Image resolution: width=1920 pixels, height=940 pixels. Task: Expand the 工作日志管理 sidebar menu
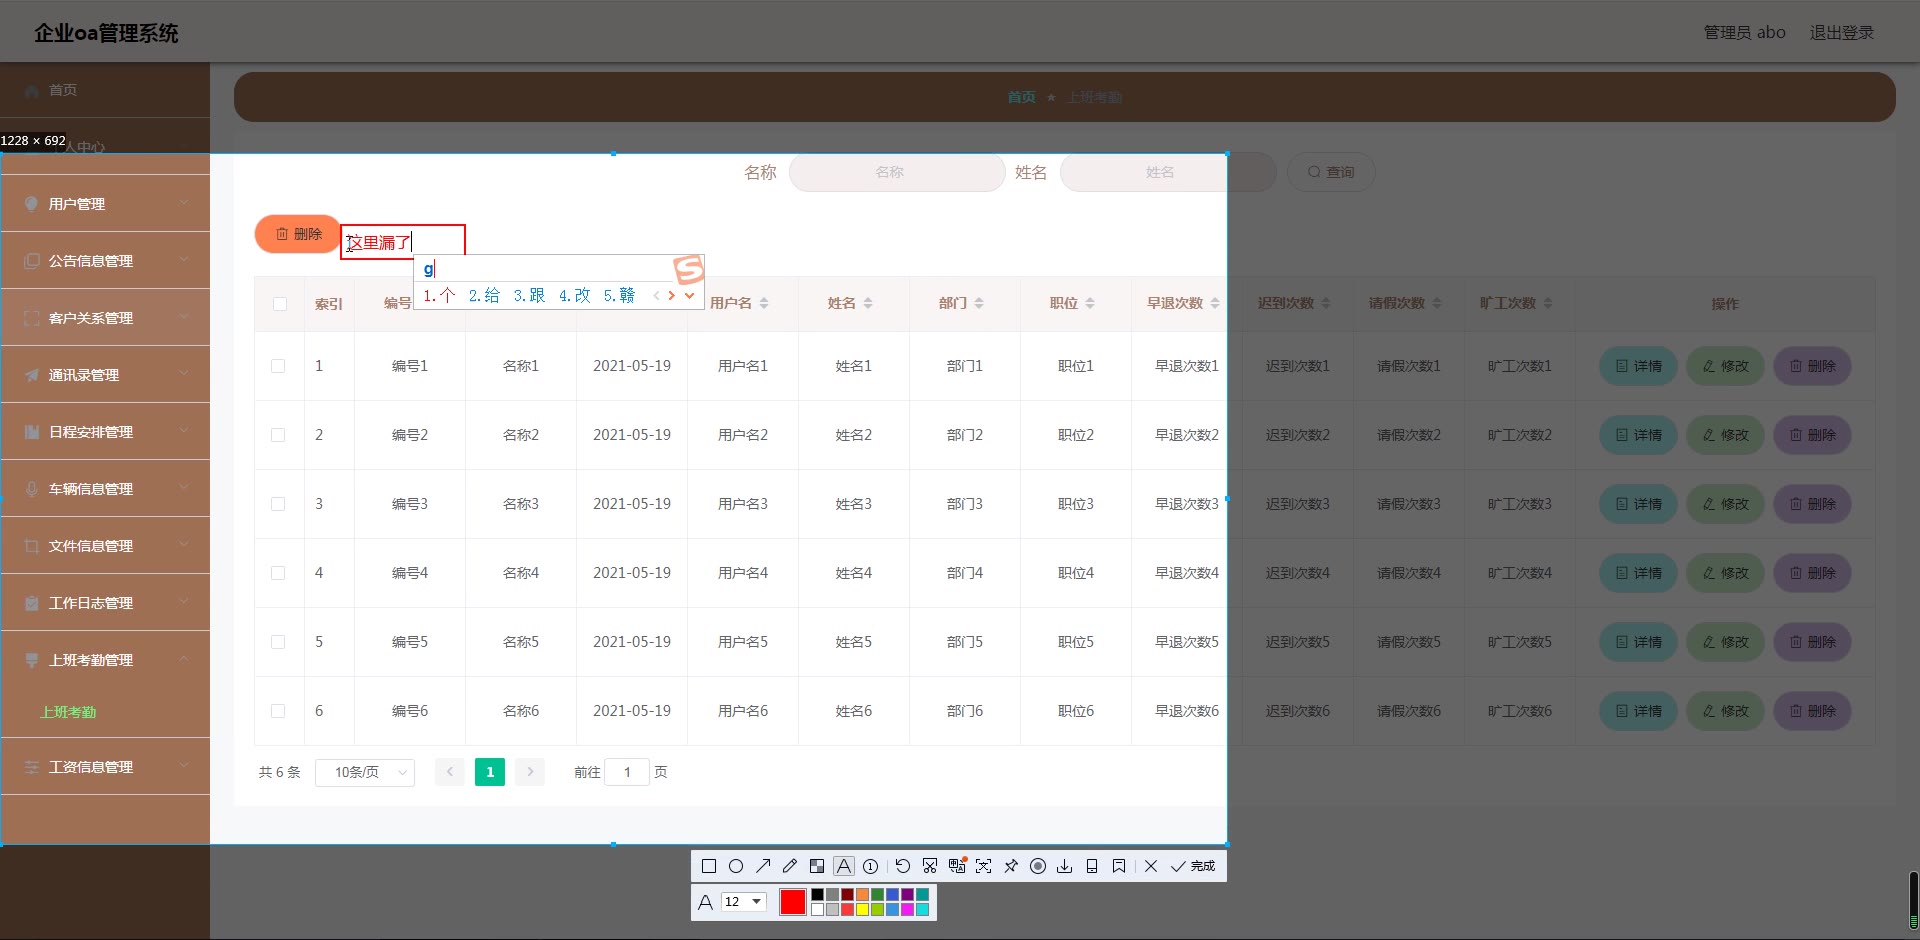coord(105,603)
